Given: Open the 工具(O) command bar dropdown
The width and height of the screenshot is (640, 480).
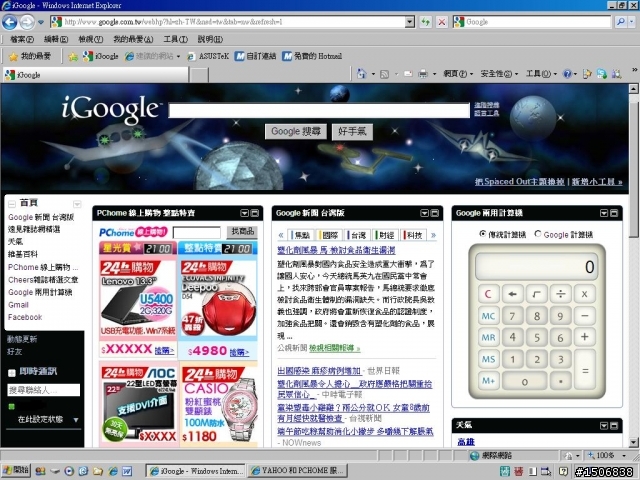Looking at the screenshot, I should 541,74.
